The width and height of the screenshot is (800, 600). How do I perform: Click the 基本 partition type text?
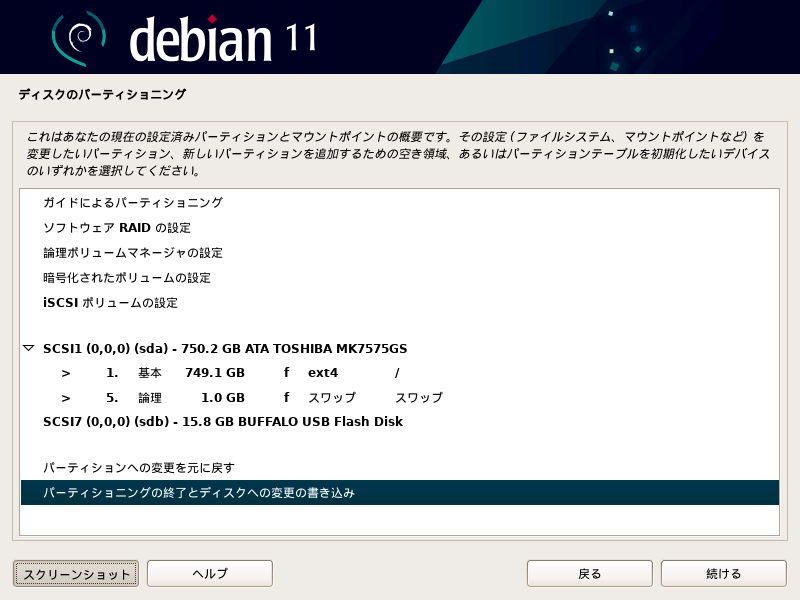tap(150, 373)
